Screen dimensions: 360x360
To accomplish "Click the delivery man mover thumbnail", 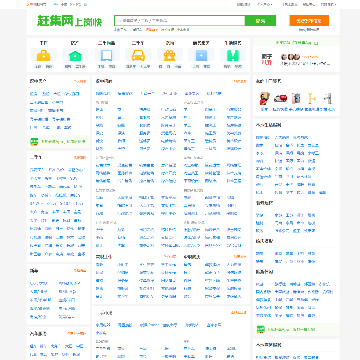I will 264,98.
